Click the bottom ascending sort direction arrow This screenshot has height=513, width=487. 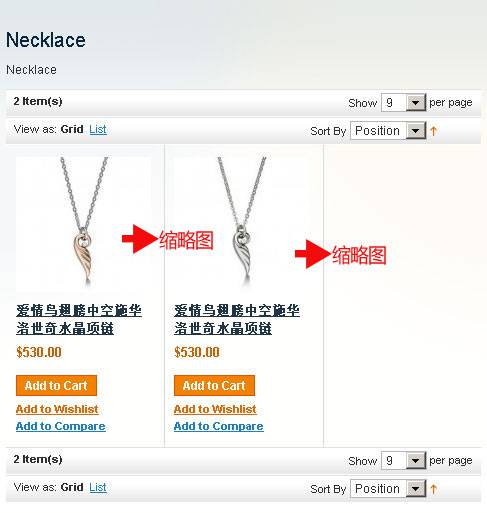tap(433, 489)
